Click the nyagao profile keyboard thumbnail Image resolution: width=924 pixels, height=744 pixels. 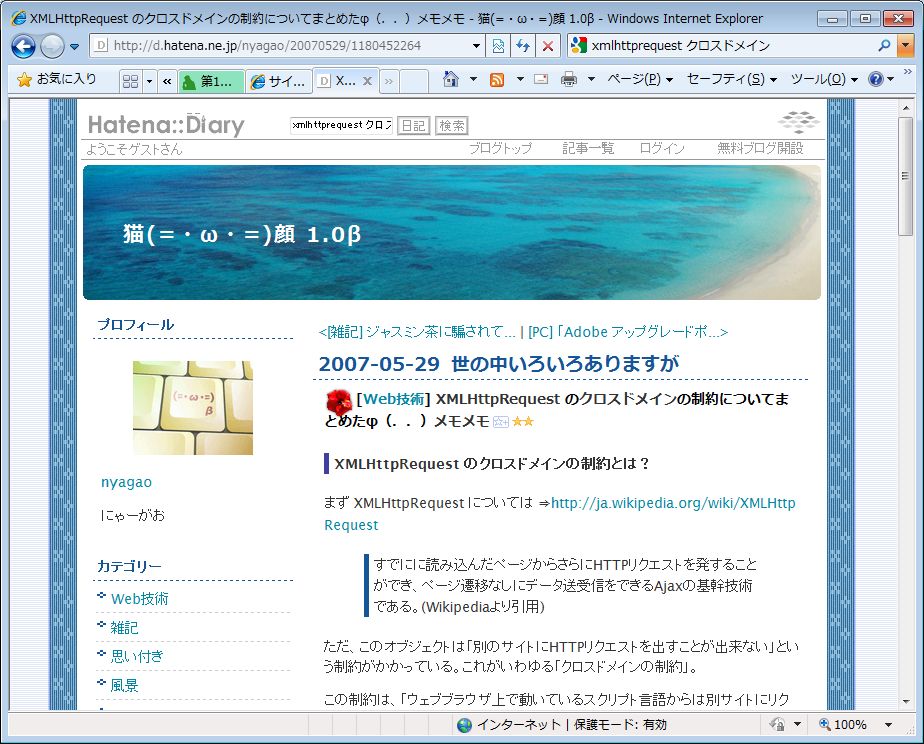coord(192,408)
